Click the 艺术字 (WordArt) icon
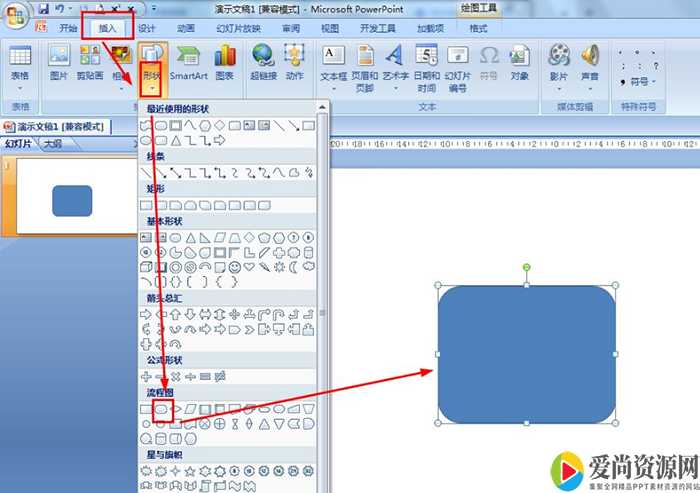The height and width of the screenshot is (493, 700). (x=395, y=62)
